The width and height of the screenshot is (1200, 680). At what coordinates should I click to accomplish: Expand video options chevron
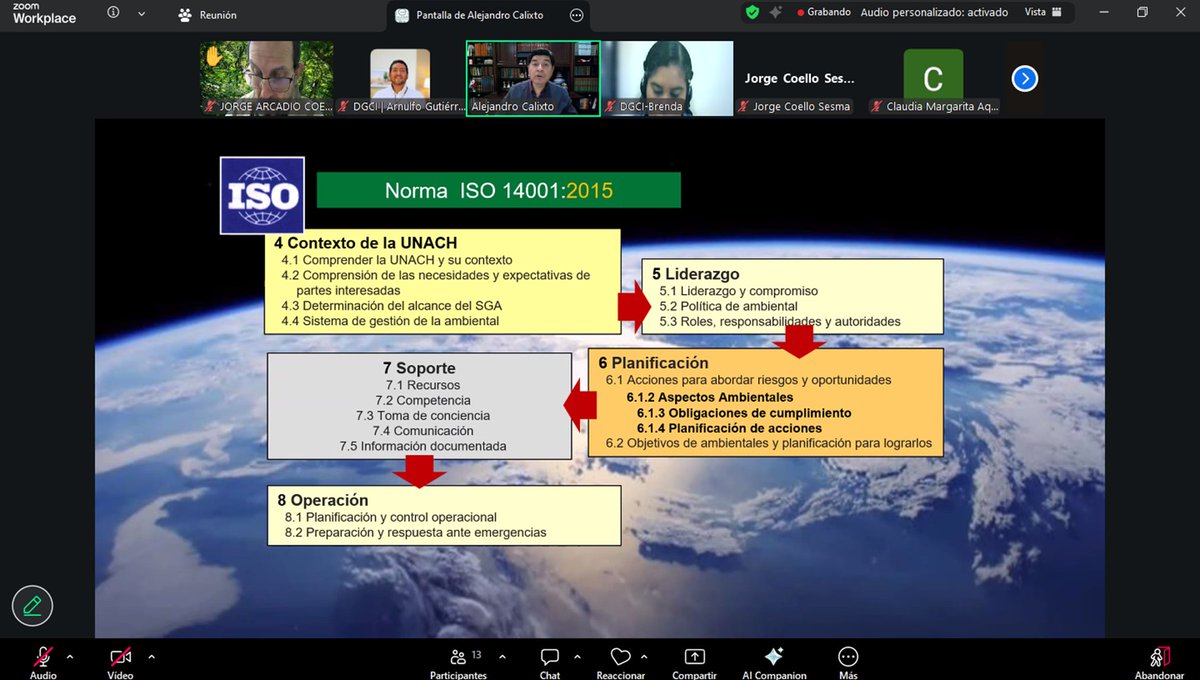(x=151, y=657)
